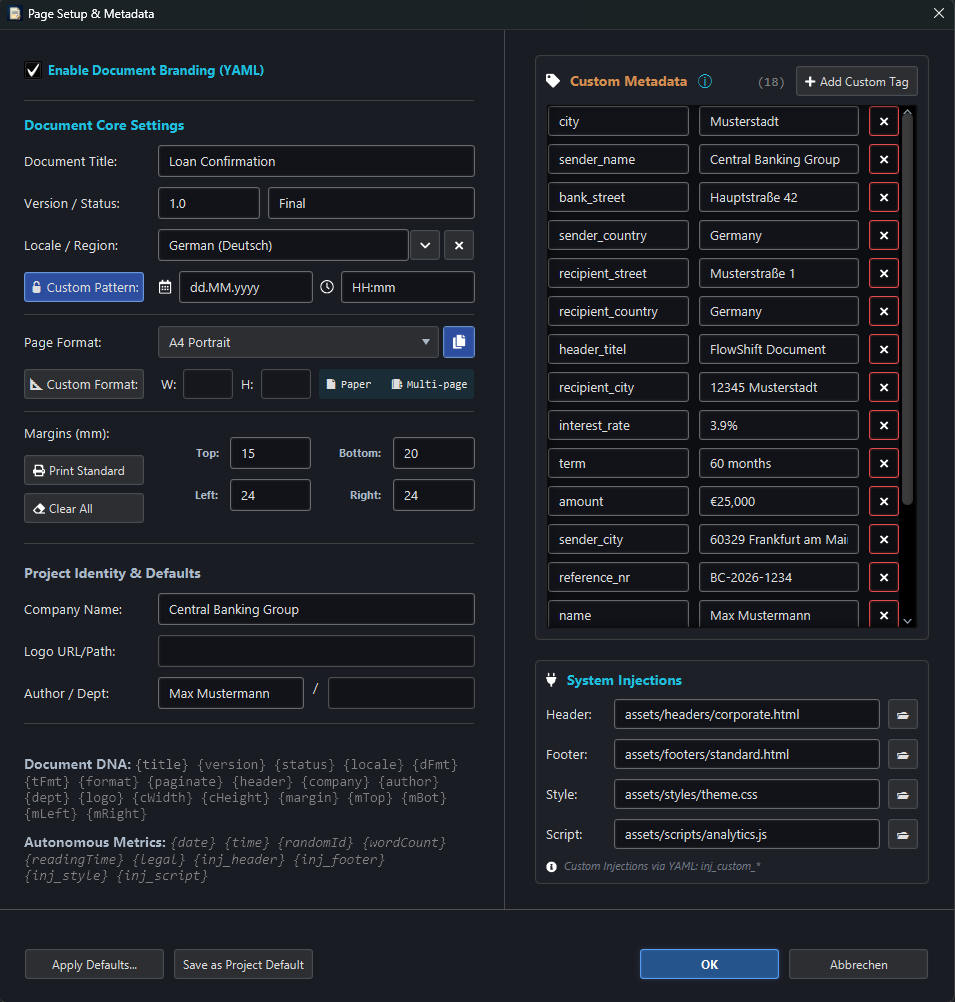The width and height of the screenshot is (955, 1002).
Task: Edit the Header path corporate.html field
Action: click(x=747, y=714)
